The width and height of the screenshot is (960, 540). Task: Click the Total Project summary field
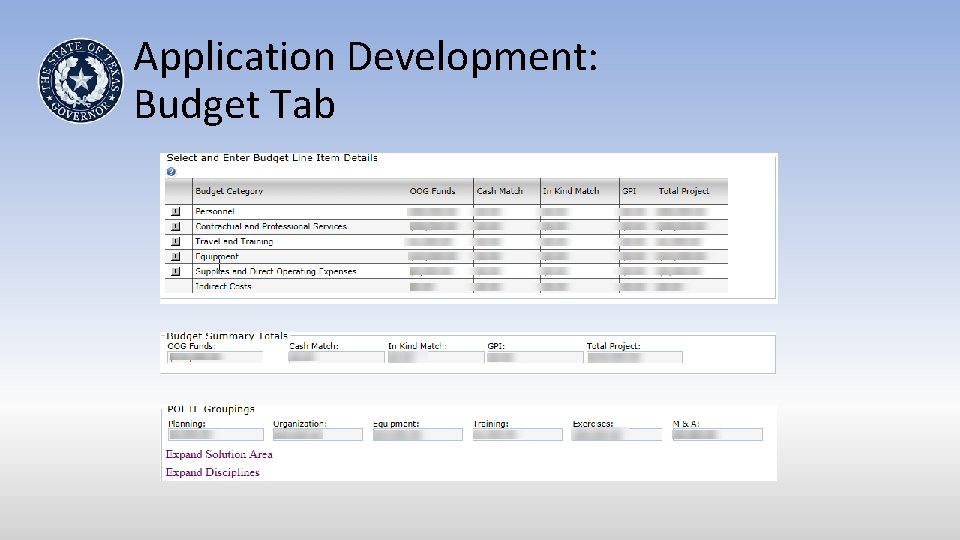pos(634,358)
